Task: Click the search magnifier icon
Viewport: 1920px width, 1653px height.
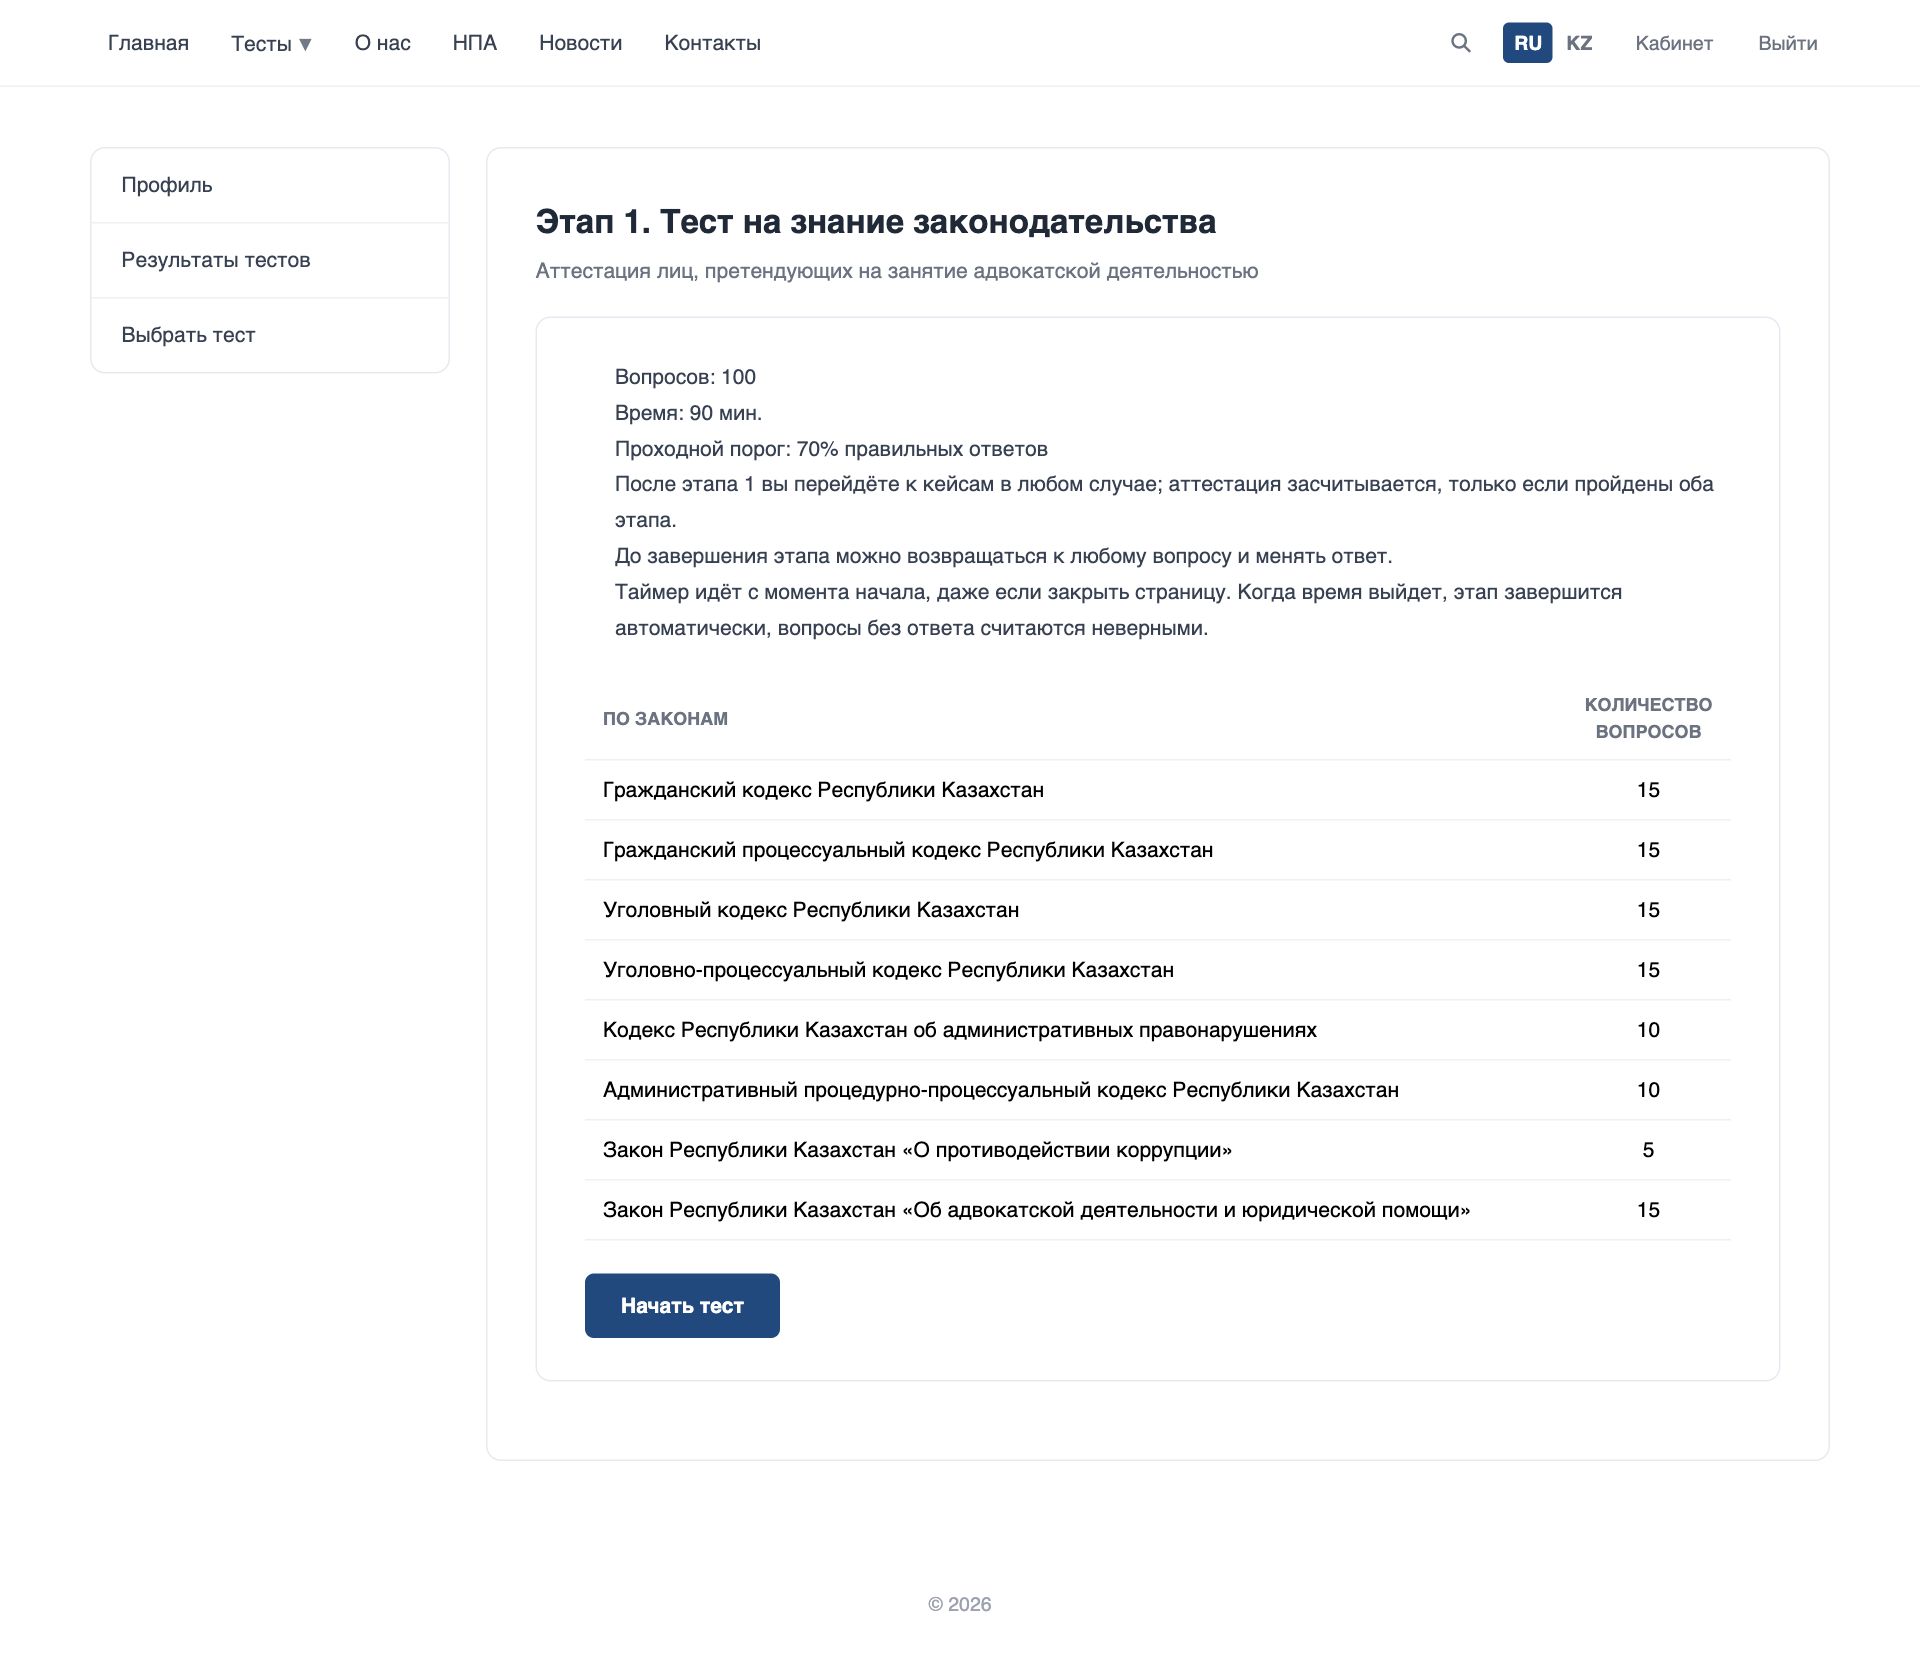Action: coord(1461,43)
